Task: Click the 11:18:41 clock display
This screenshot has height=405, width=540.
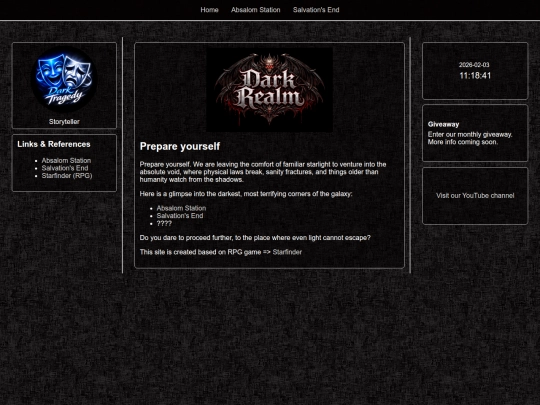Action: [x=475, y=76]
